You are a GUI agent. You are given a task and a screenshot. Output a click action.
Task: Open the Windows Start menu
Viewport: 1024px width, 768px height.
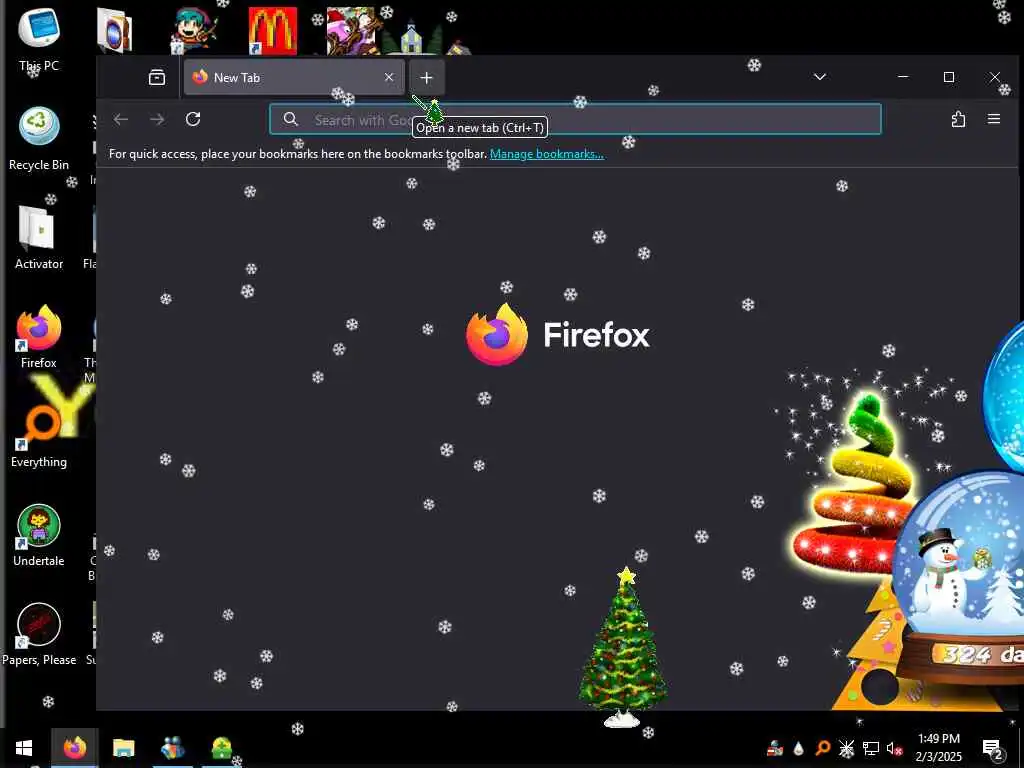pyautogui.click(x=24, y=748)
